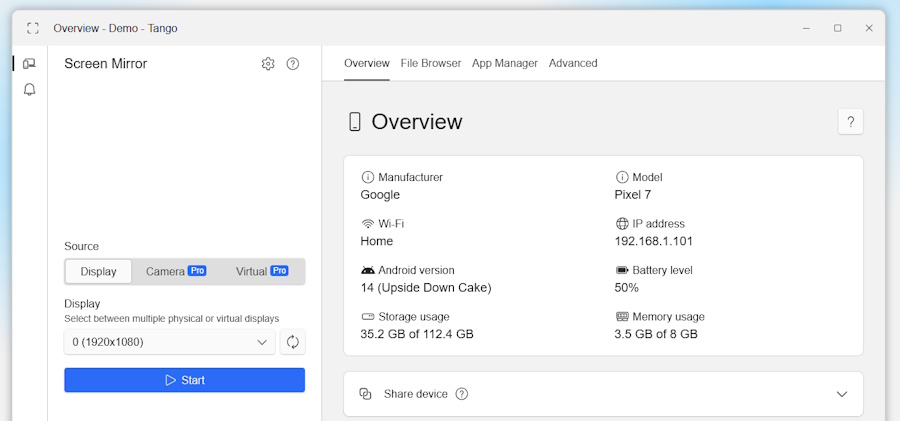Open the display resolution dropdown

coord(169,342)
